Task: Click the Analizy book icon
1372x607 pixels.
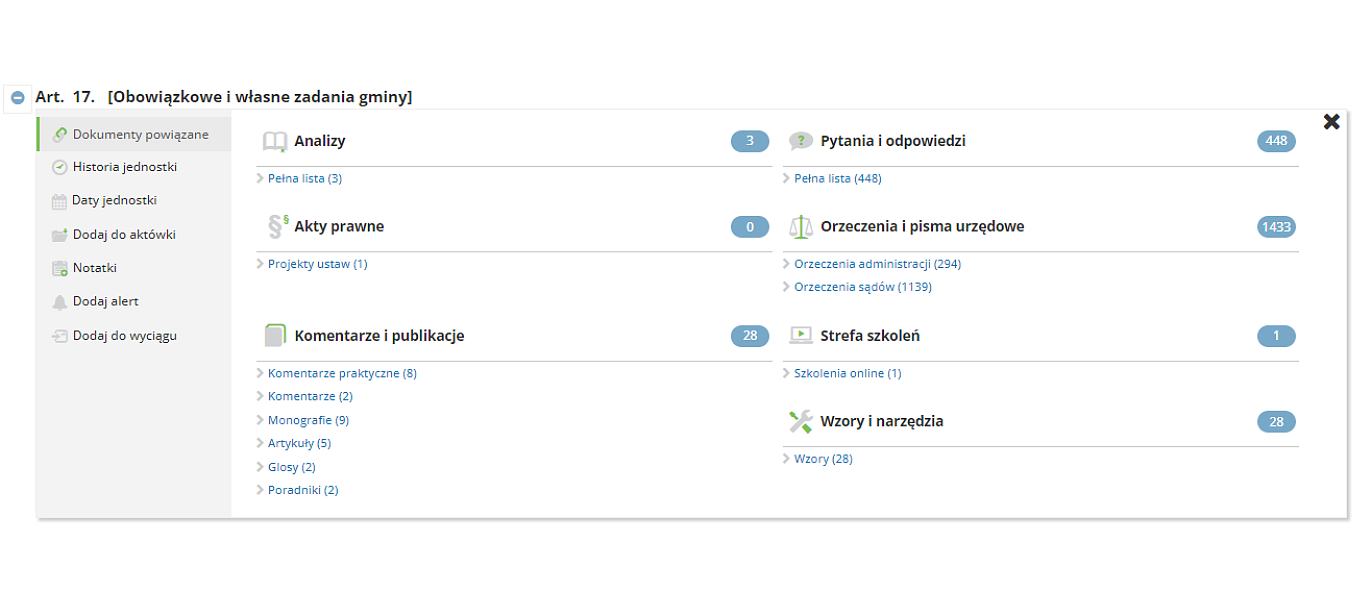Action: [274, 141]
